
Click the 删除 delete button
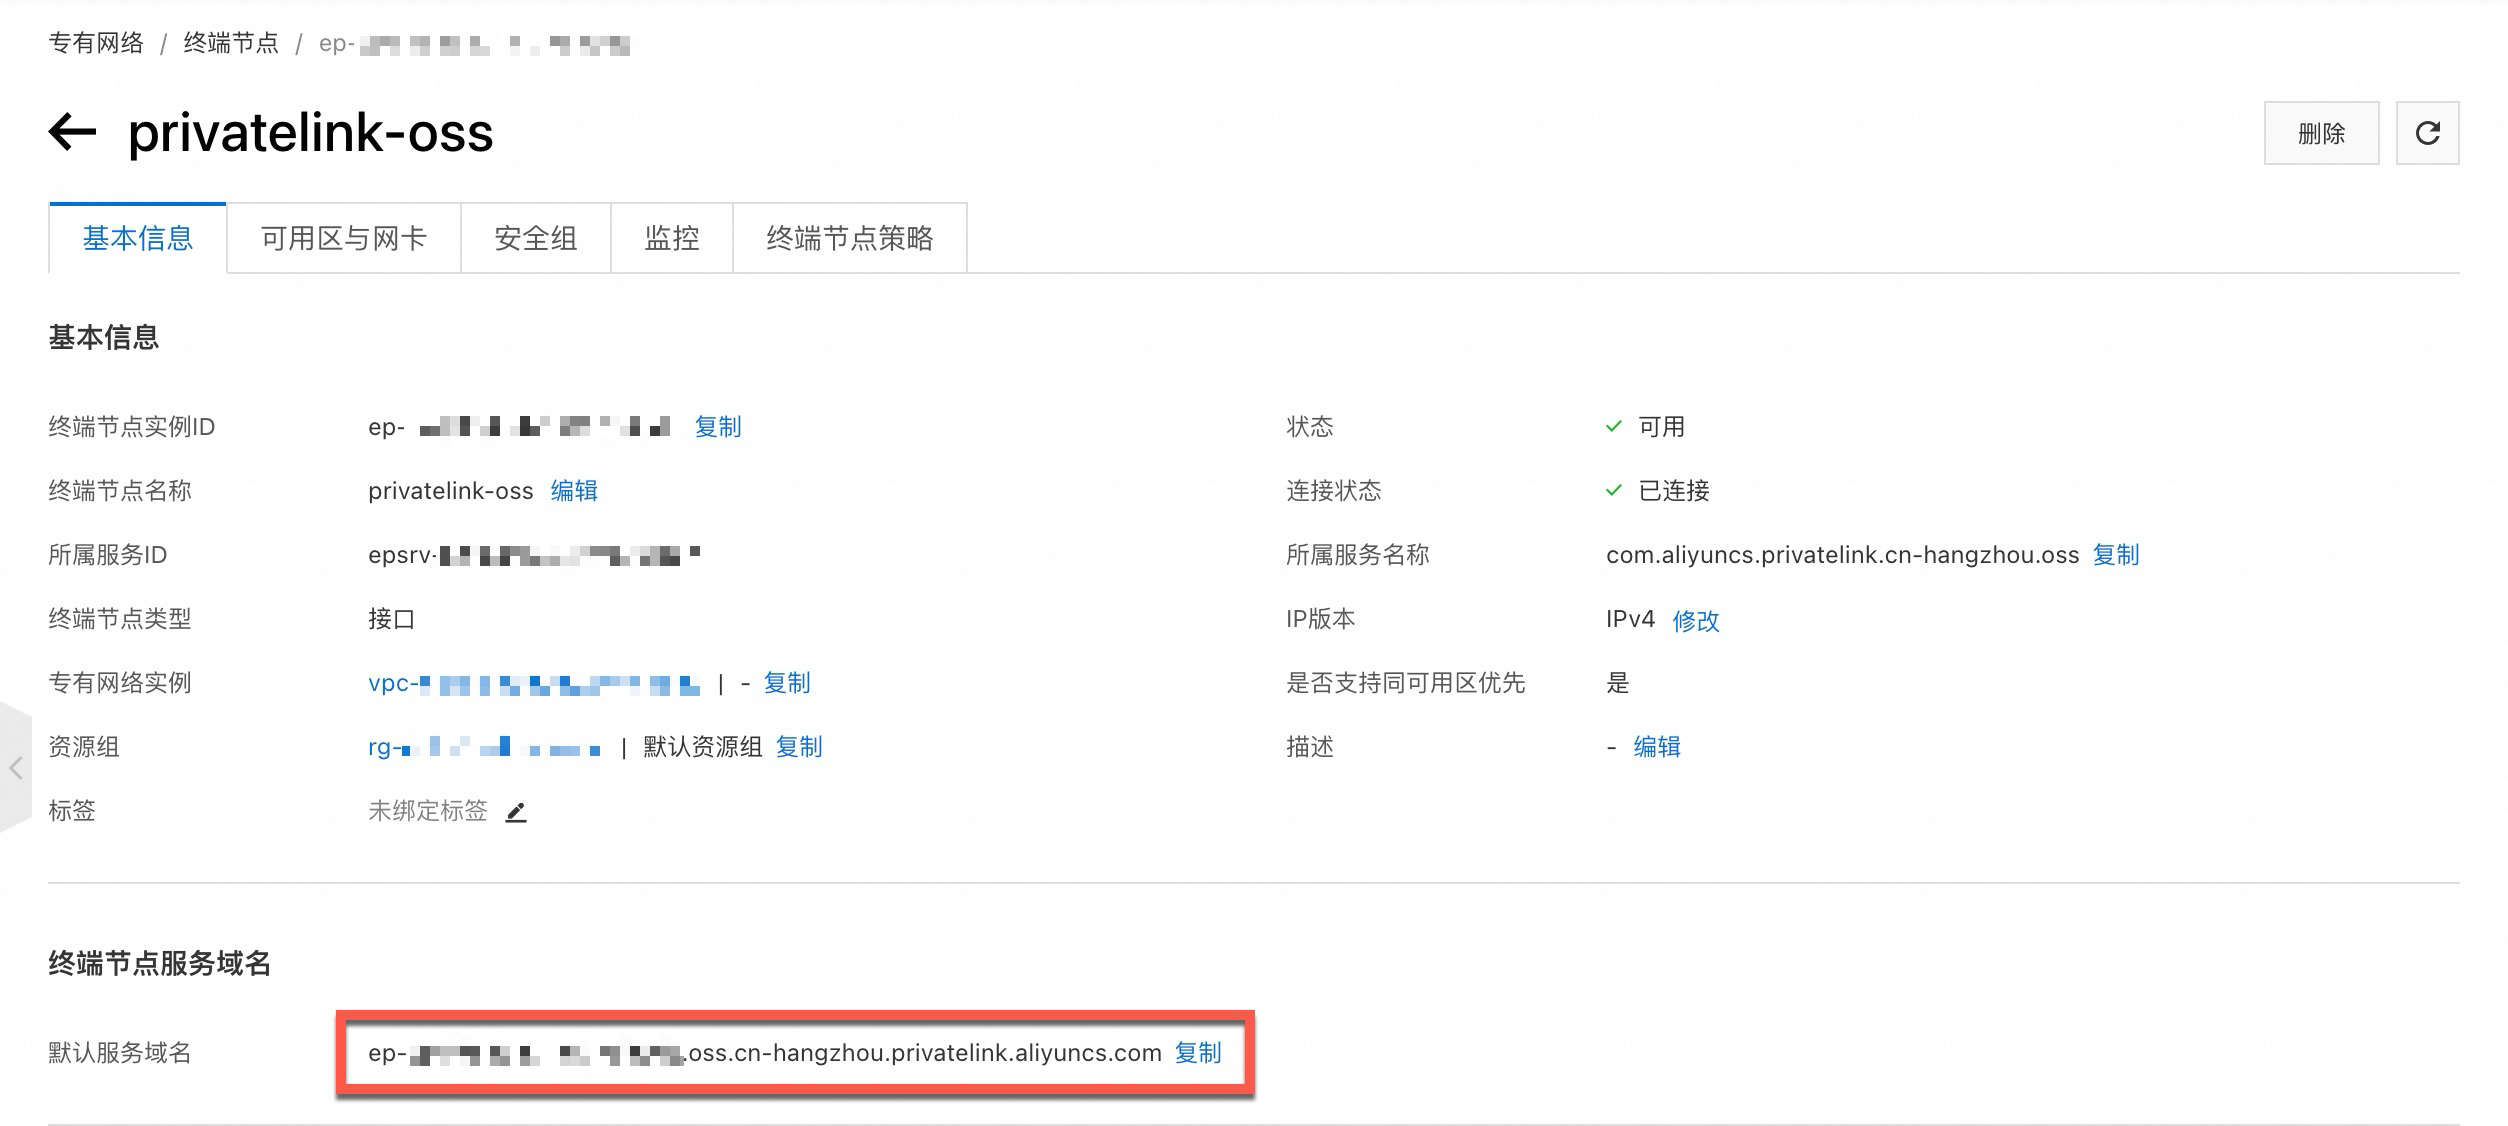point(2320,133)
